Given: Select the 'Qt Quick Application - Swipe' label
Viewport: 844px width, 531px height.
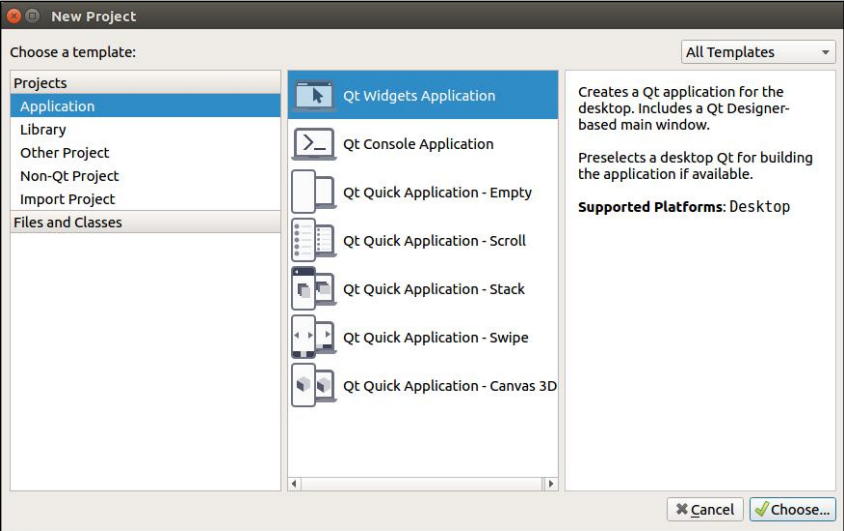Looking at the screenshot, I should pyautogui.click(x=435, y=338).
